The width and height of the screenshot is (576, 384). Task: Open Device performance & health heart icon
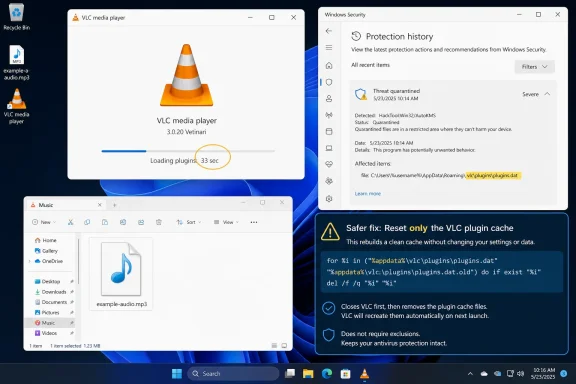coord(329,164)
